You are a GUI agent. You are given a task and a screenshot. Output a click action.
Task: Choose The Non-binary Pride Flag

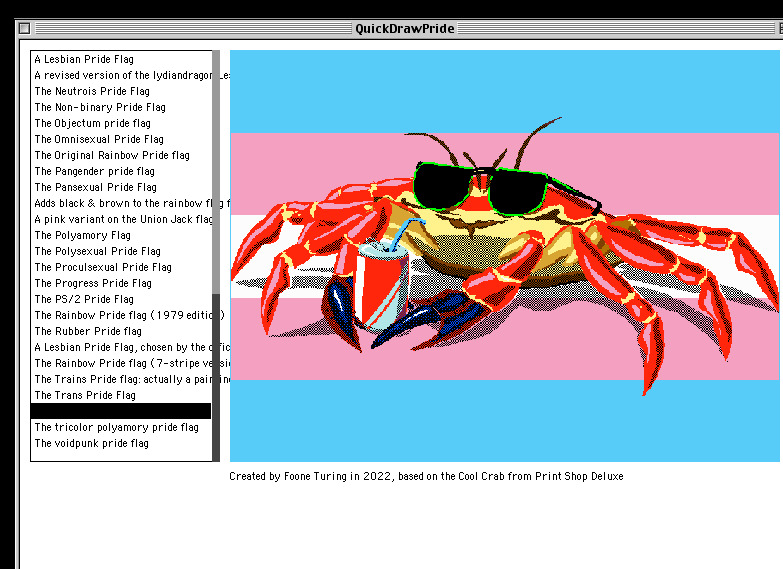click(121, 107)
